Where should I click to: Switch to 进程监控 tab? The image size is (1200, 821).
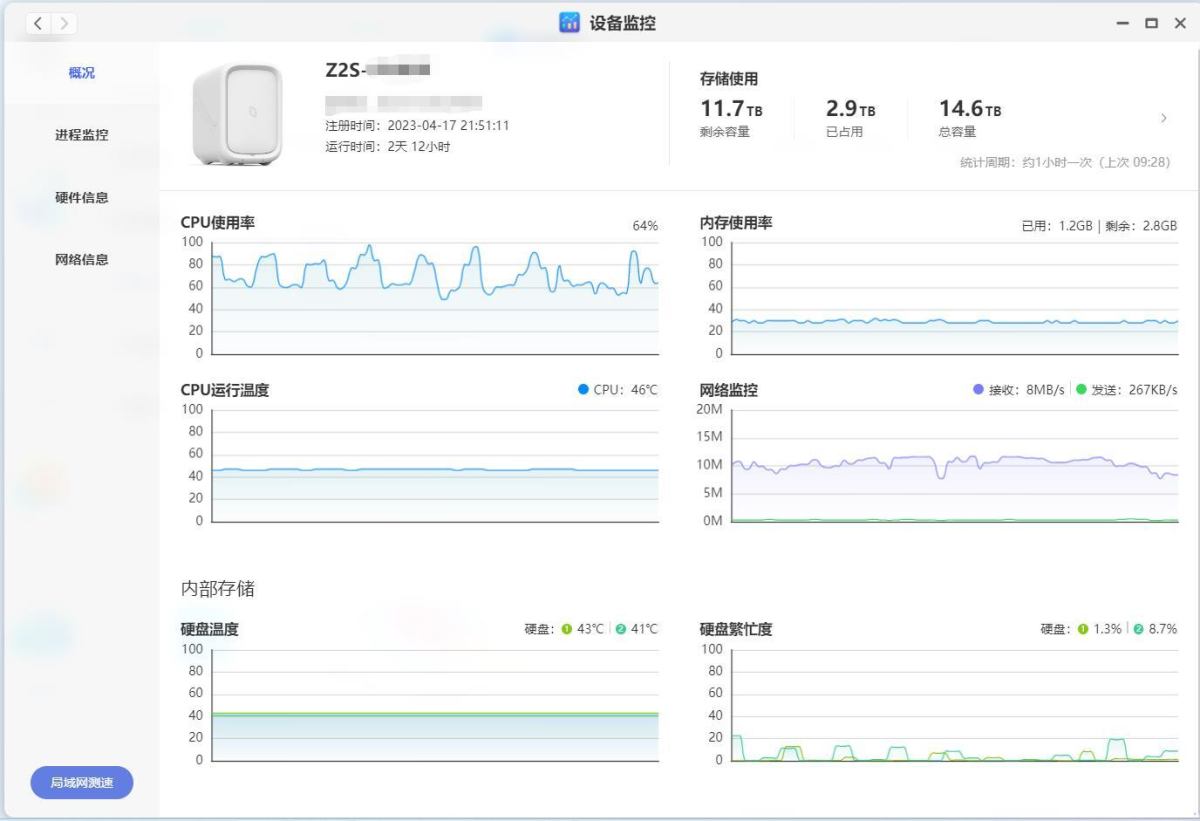pyautogui.click(x=82, y=135)
